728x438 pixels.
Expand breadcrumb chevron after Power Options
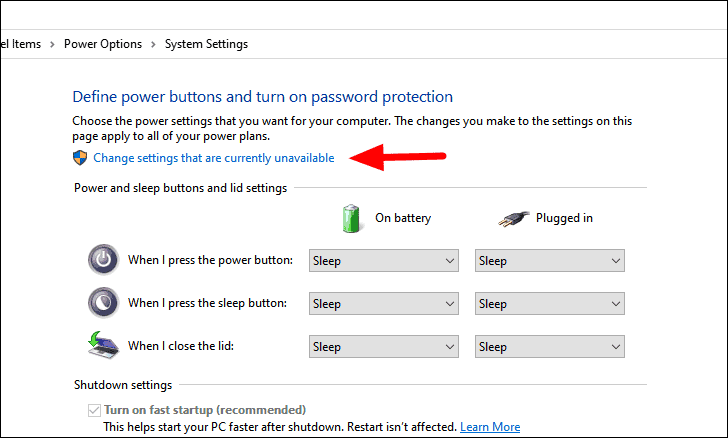click(x=153, y=44)
